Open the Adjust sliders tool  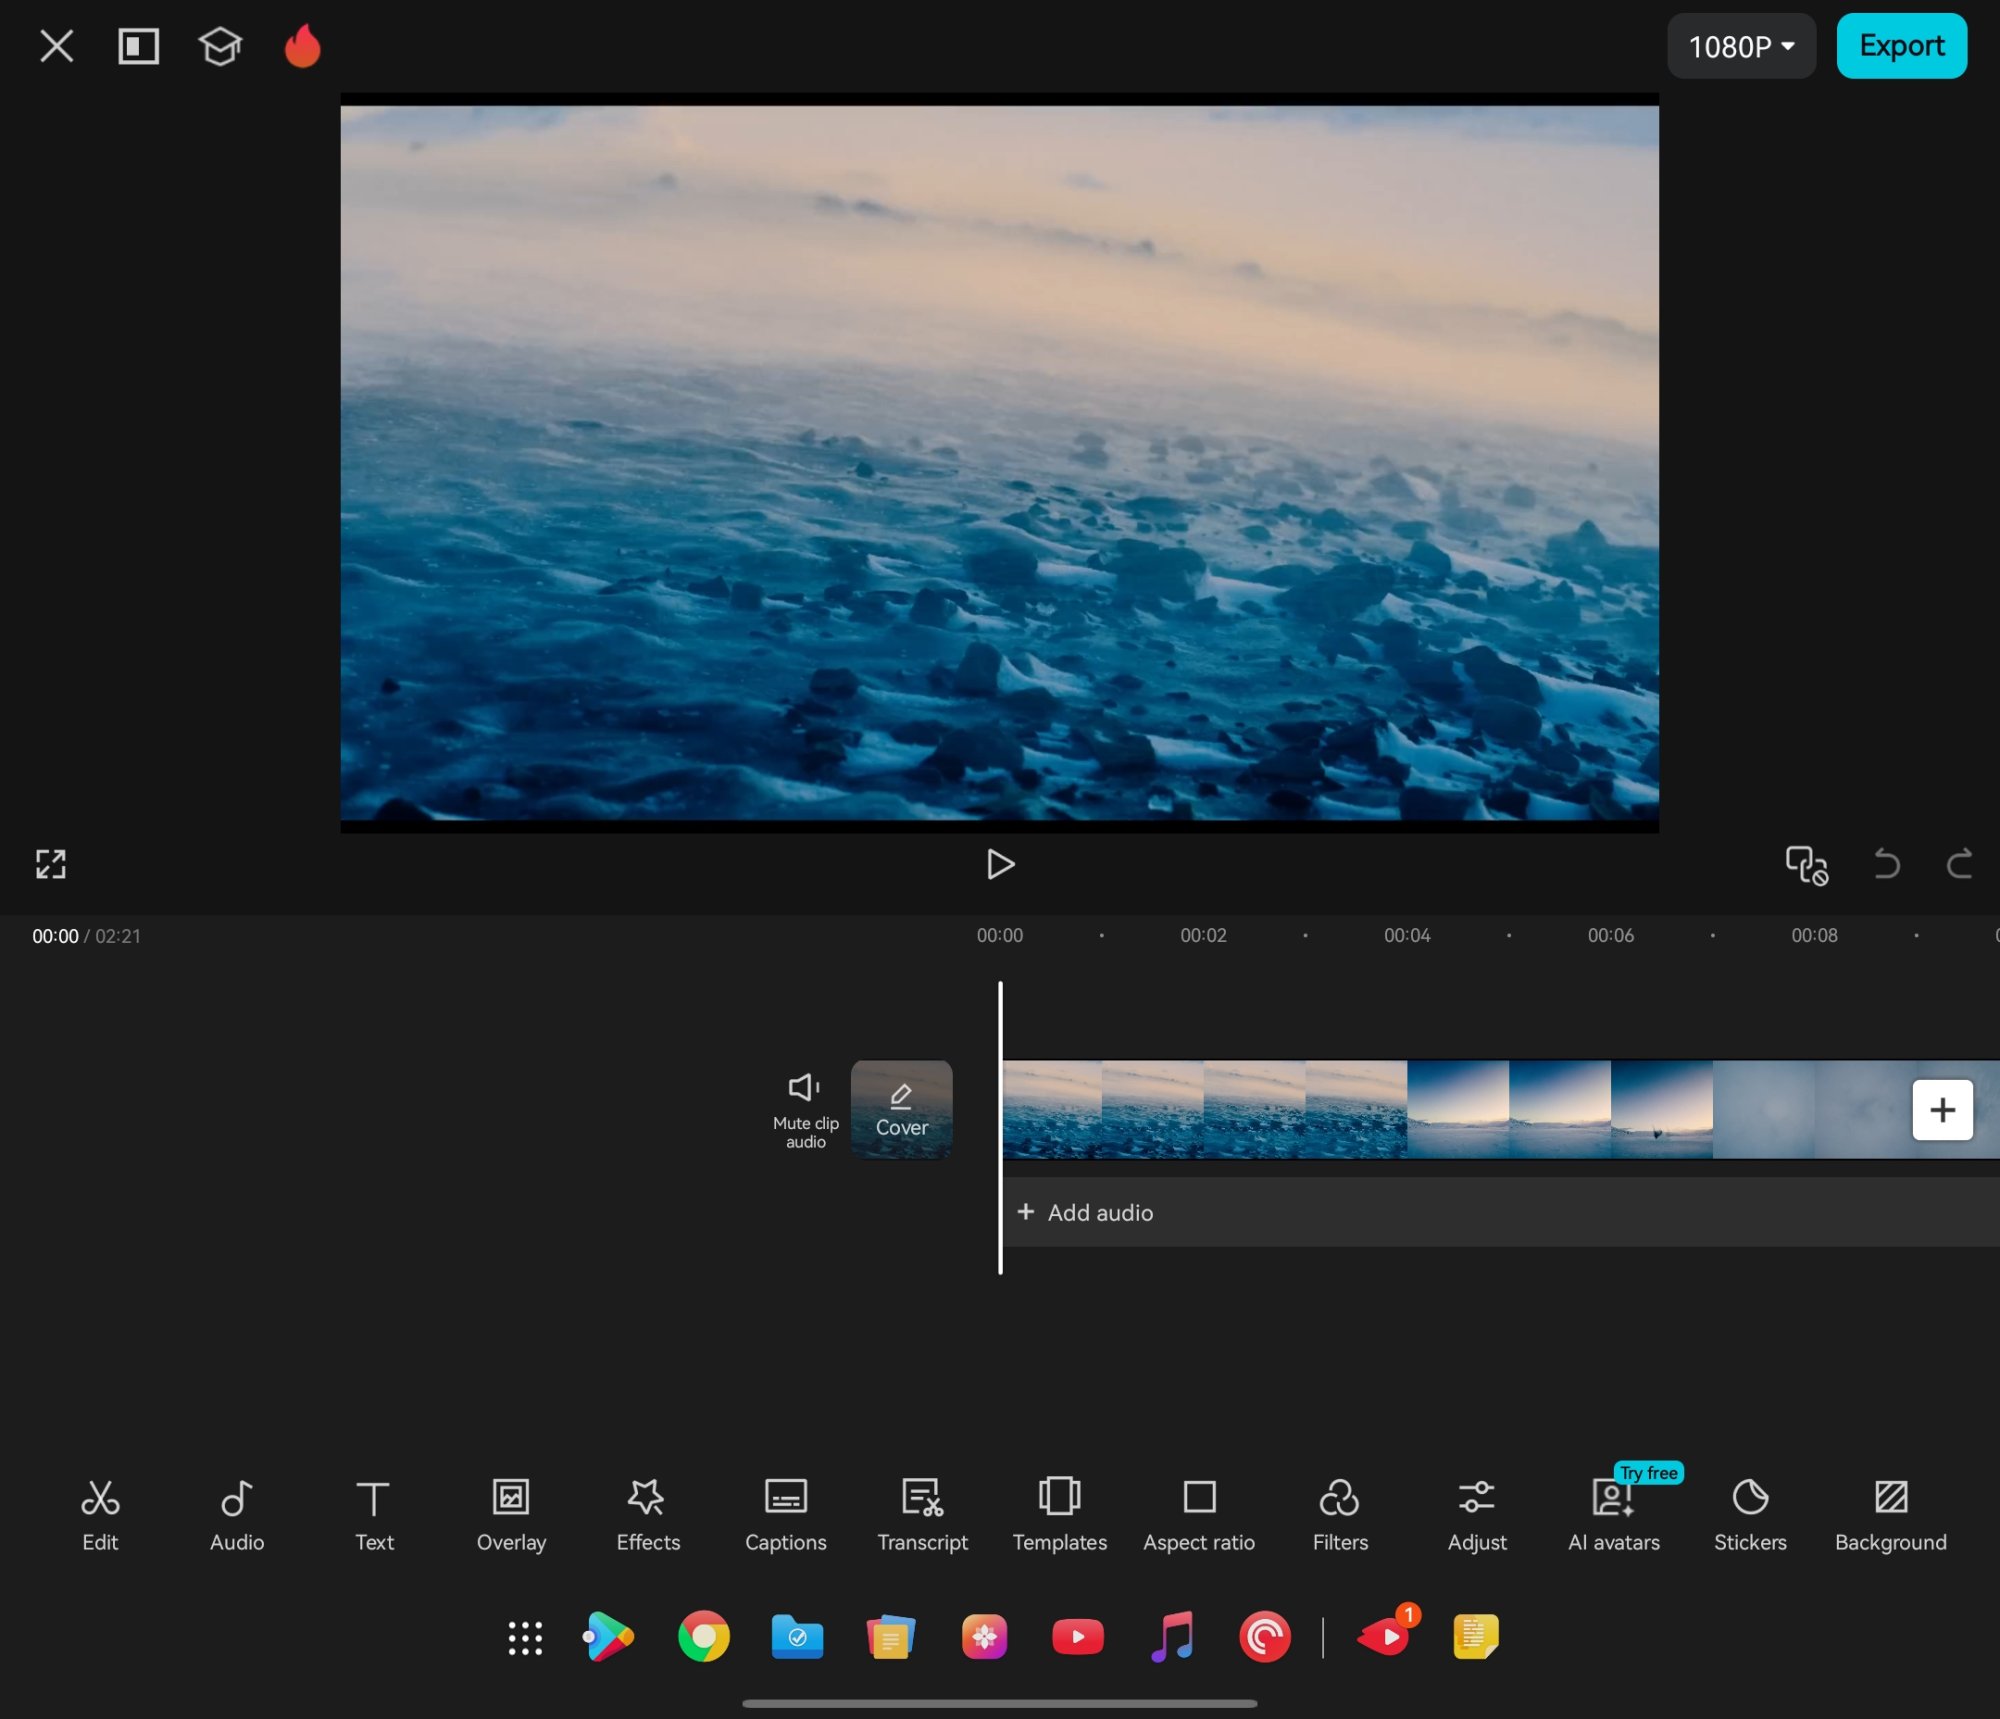(1476, 1514)
